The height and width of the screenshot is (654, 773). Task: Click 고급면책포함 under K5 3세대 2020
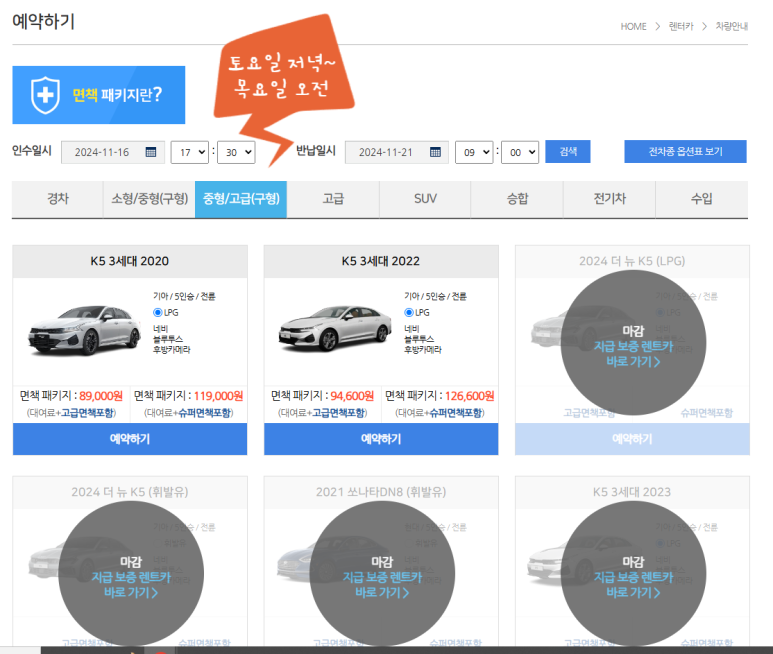[x=87, y=413]
